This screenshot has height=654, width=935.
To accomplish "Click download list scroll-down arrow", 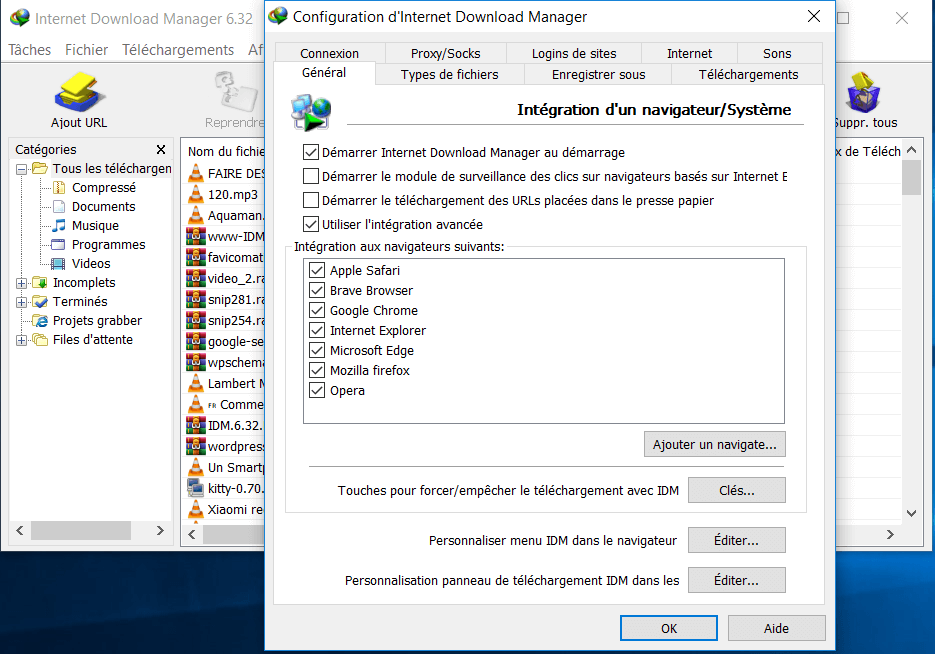I will tap(911, 513).
